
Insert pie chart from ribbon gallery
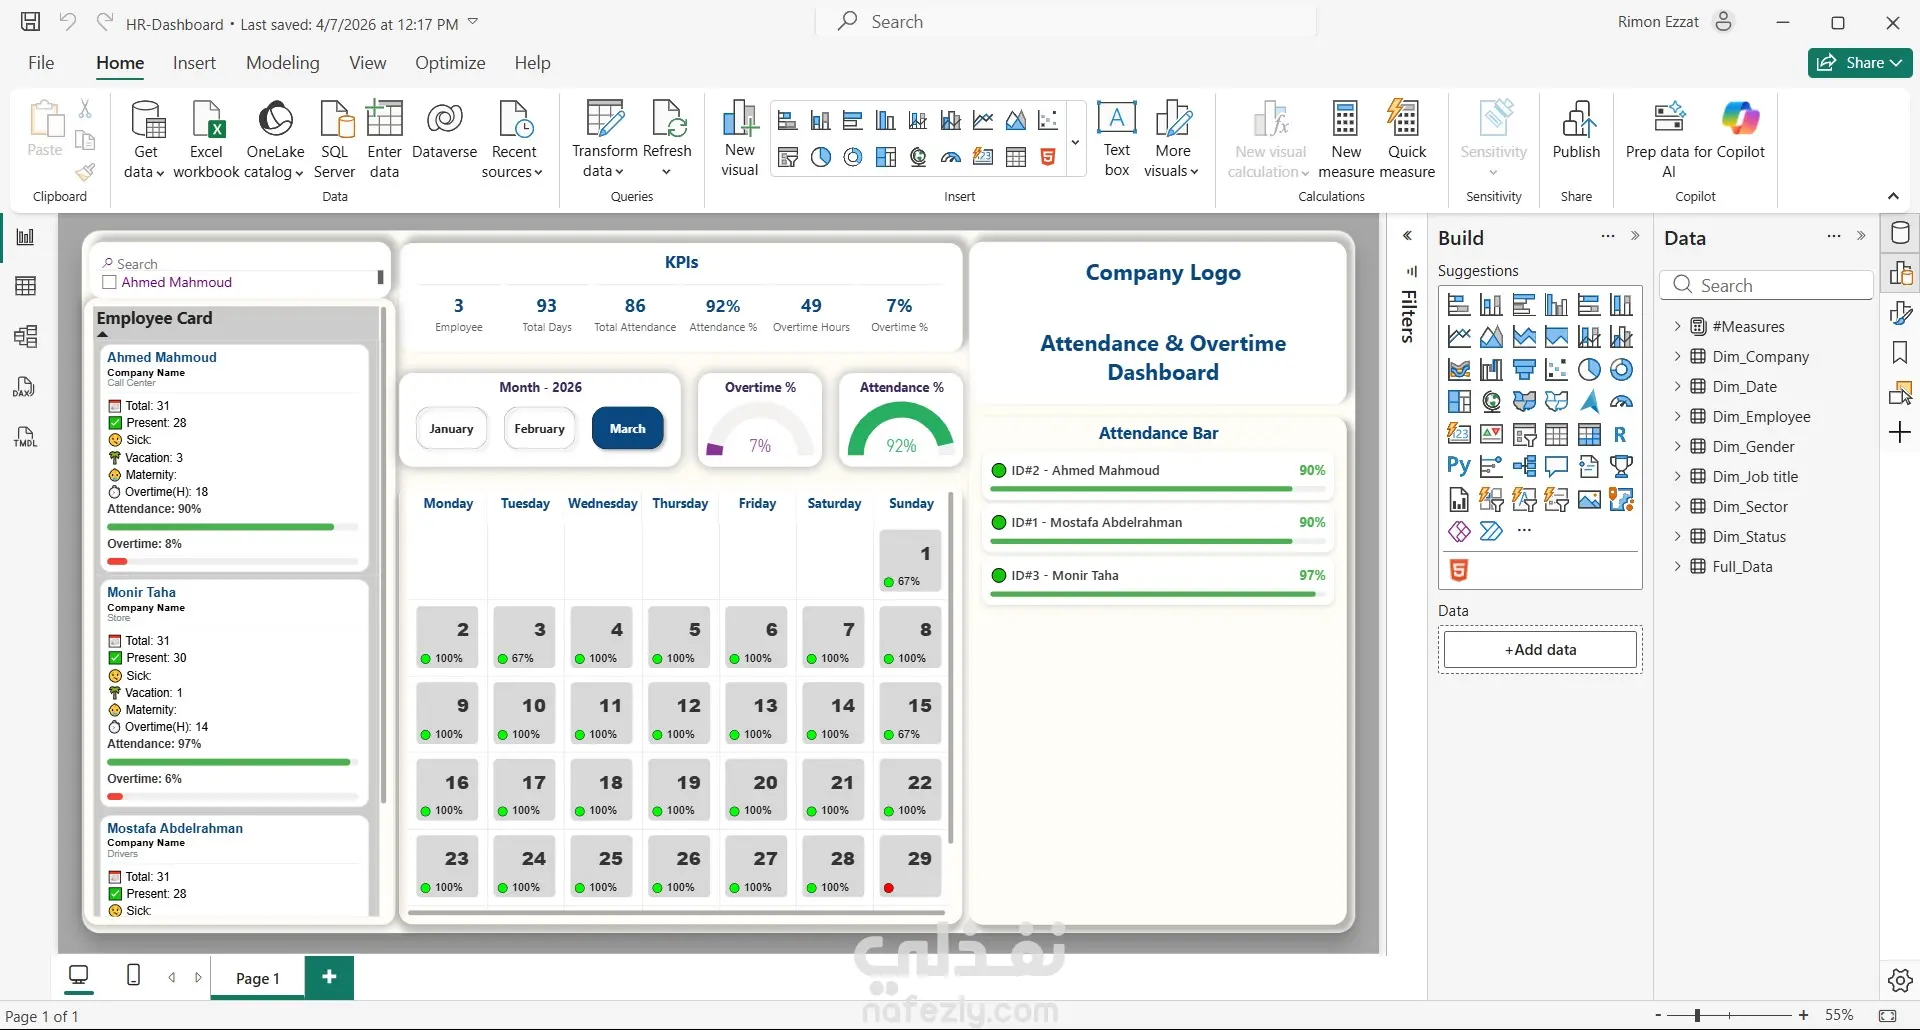point(820,157)
